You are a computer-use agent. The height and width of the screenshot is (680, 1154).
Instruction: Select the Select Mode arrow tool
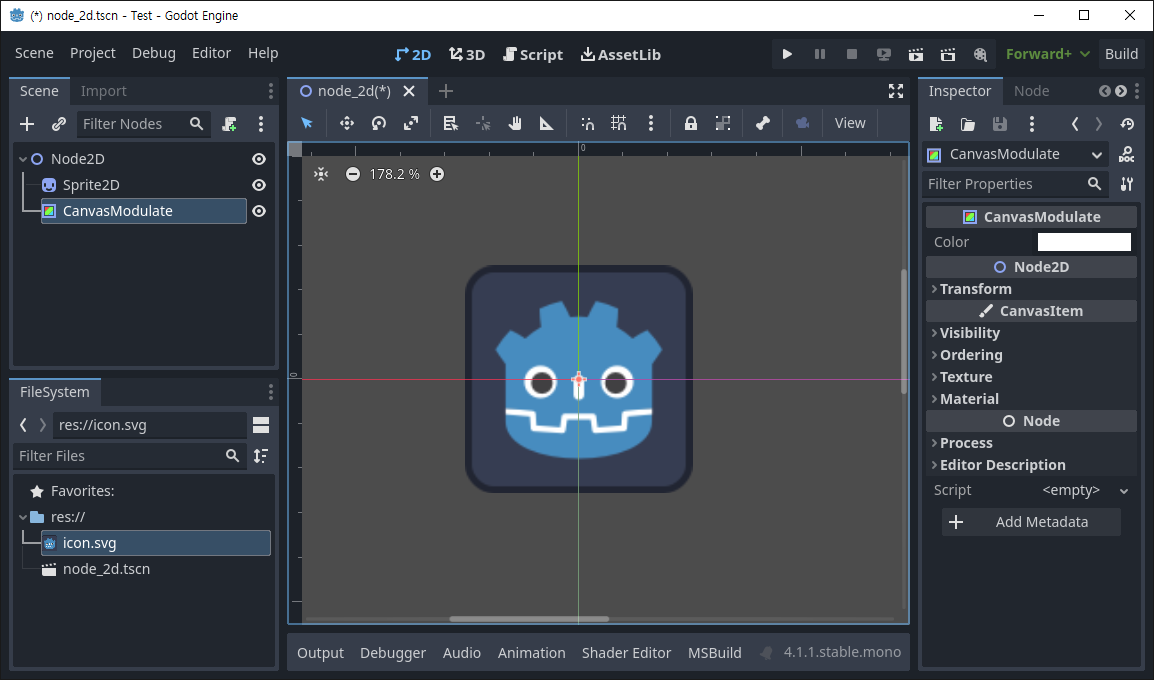tap(307, 123)
